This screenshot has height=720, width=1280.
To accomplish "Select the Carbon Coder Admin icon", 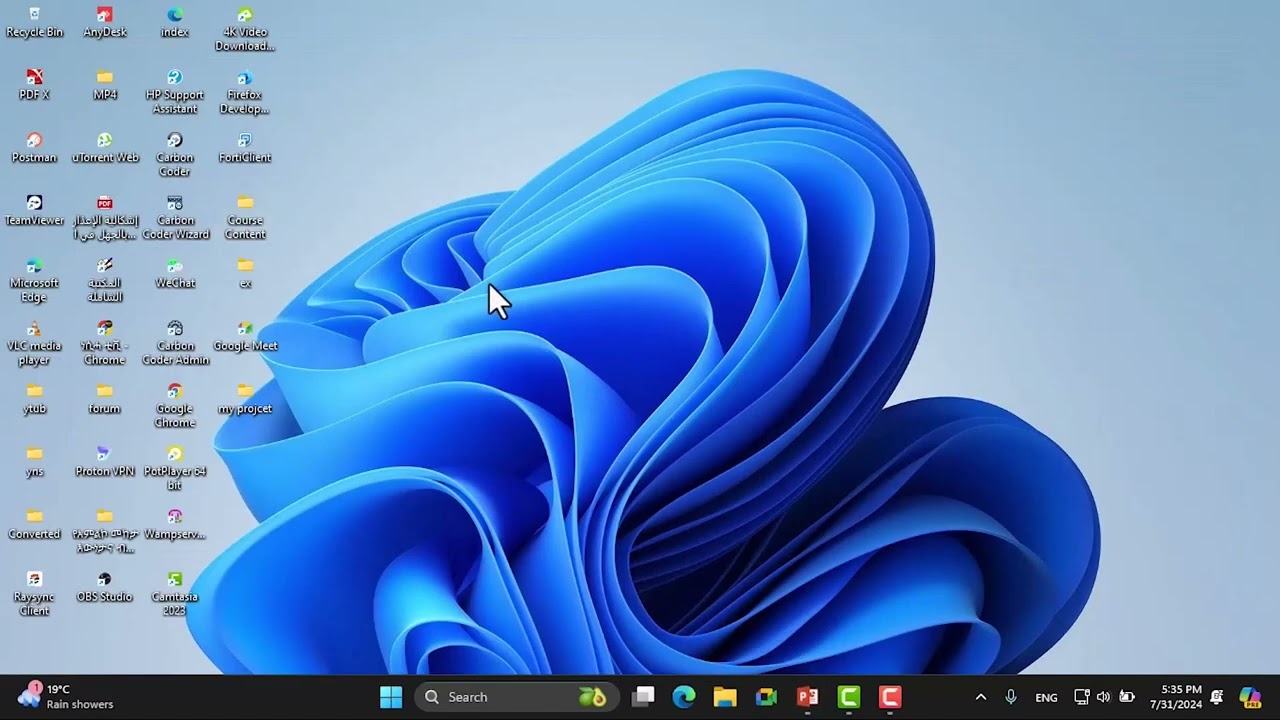I will click(175, 345).
